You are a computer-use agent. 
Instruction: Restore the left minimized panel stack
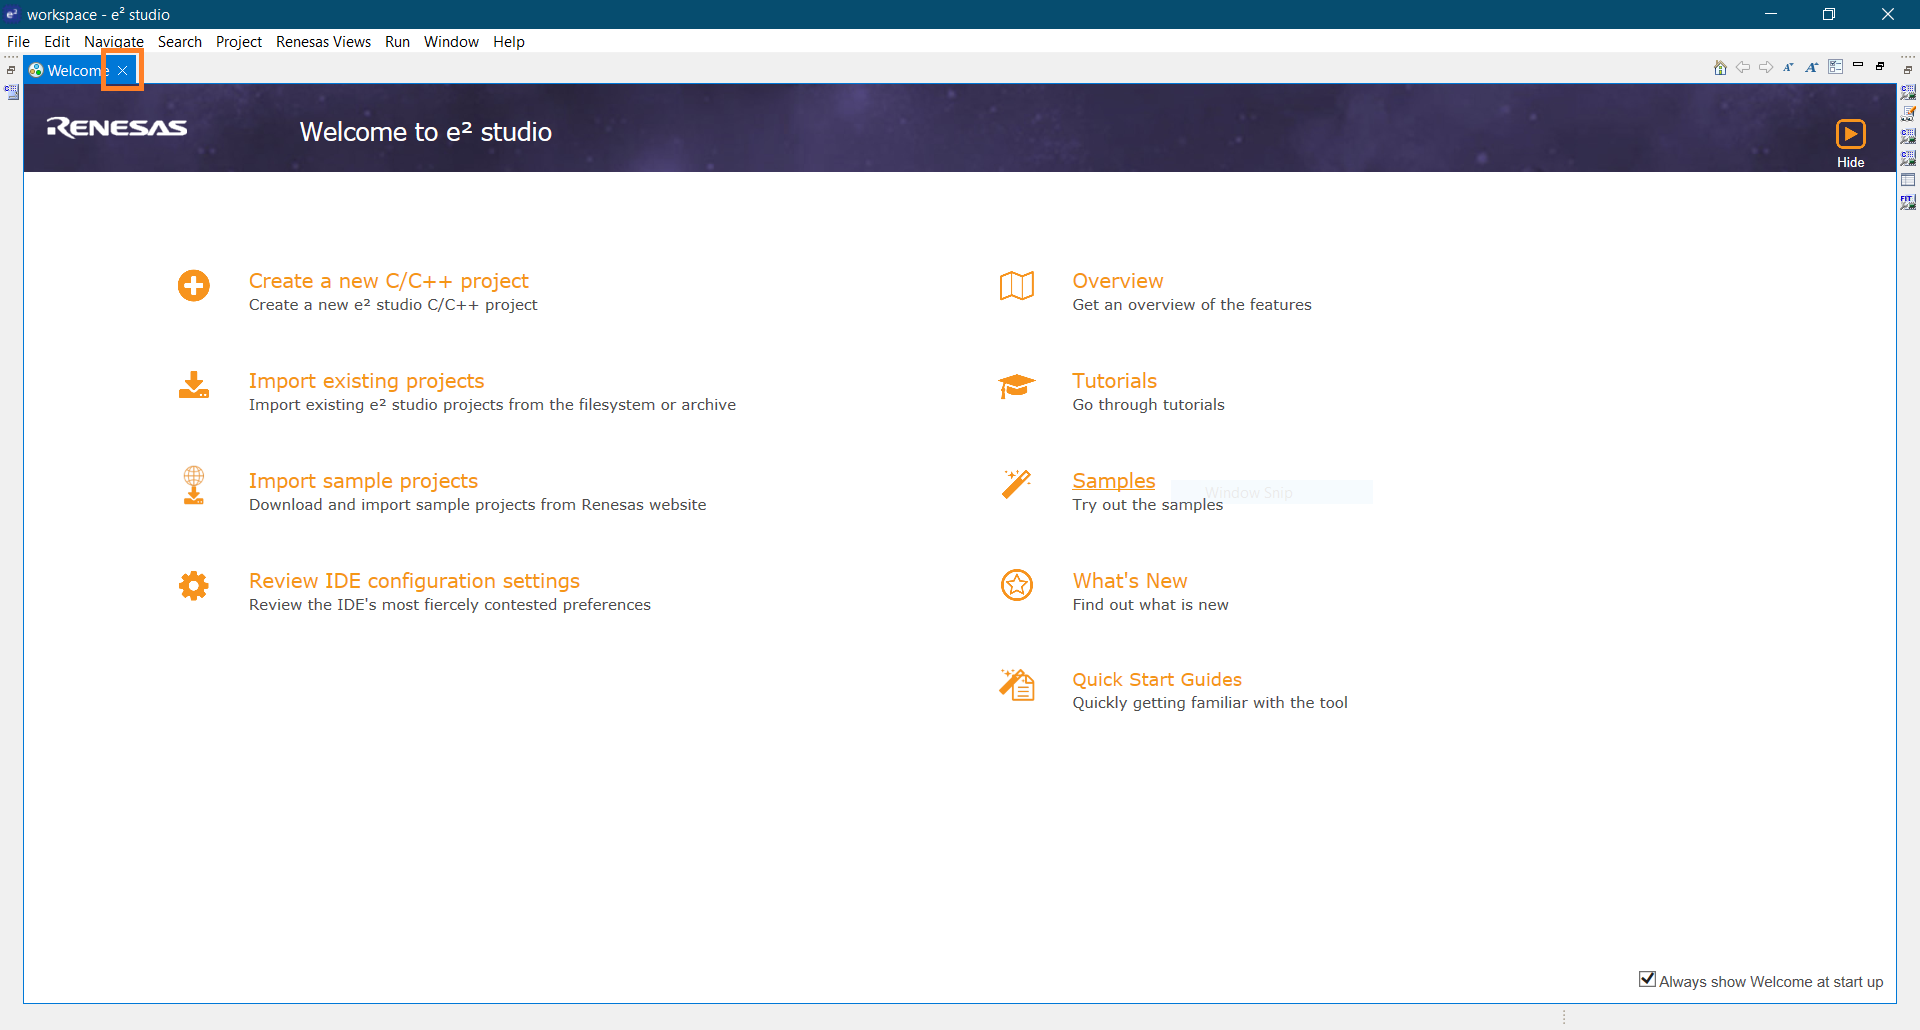point(11,70)
